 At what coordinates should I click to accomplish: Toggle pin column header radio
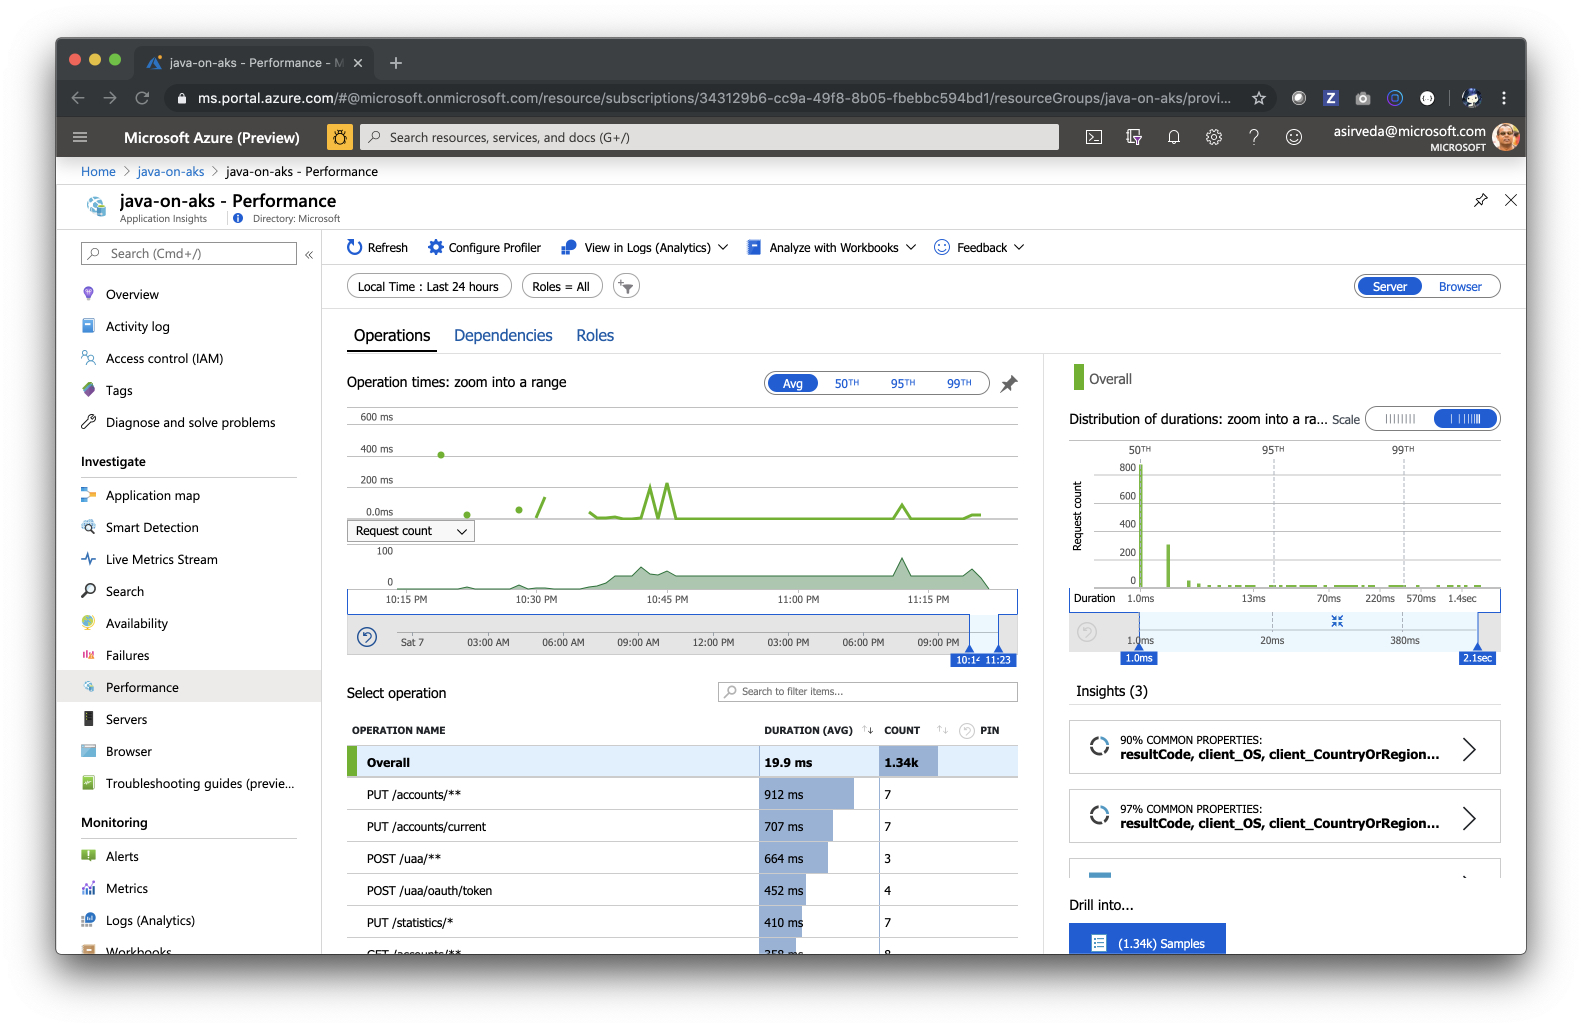click(x=967, y=731)
